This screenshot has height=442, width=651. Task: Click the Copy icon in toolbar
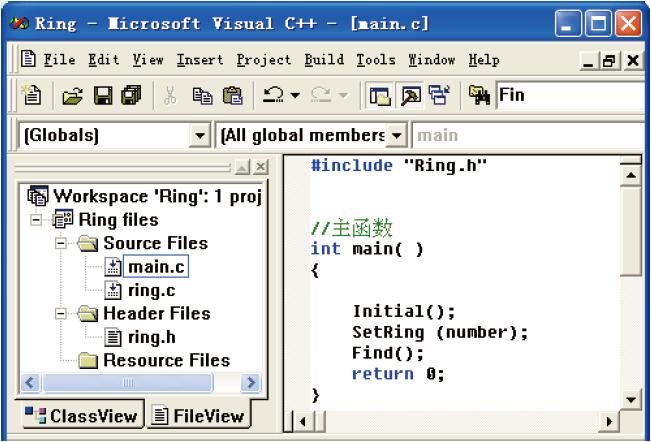click(x=202, y=96)
